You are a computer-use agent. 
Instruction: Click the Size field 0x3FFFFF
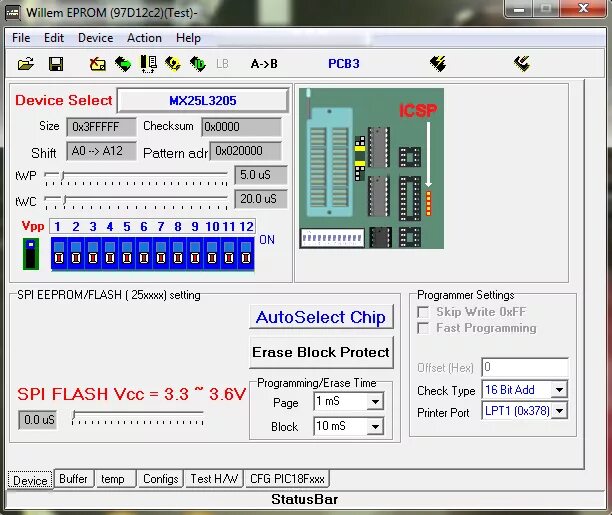(101, 127)
